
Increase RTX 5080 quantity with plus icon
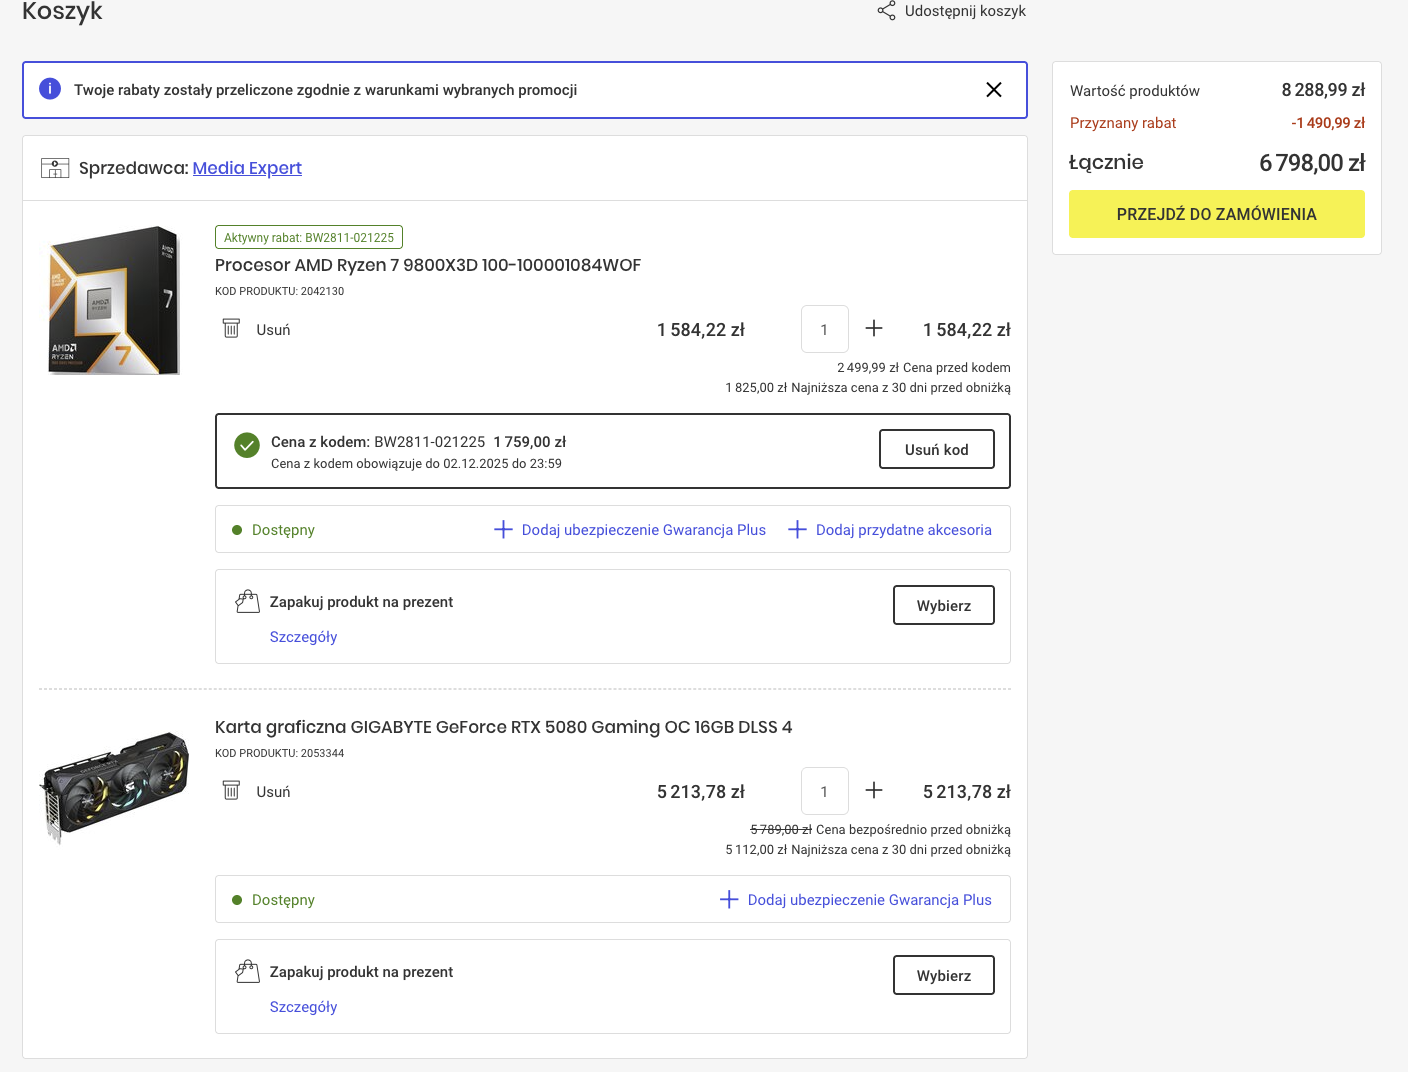tap(874, 791)
